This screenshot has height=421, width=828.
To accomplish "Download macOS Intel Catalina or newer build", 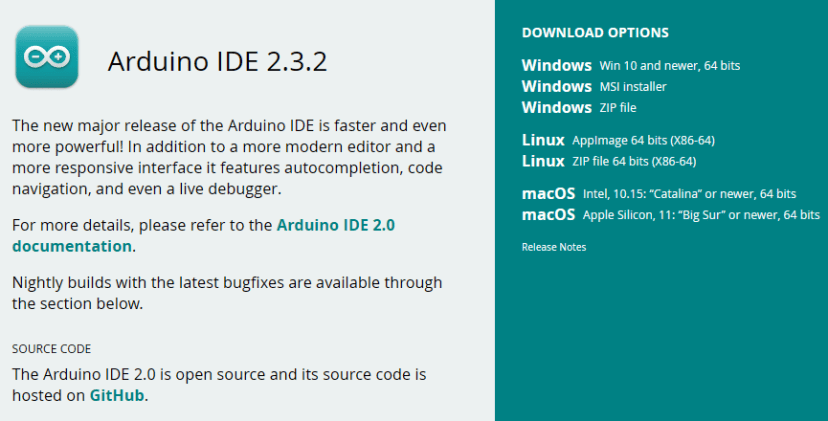I will tap(658, 194).
